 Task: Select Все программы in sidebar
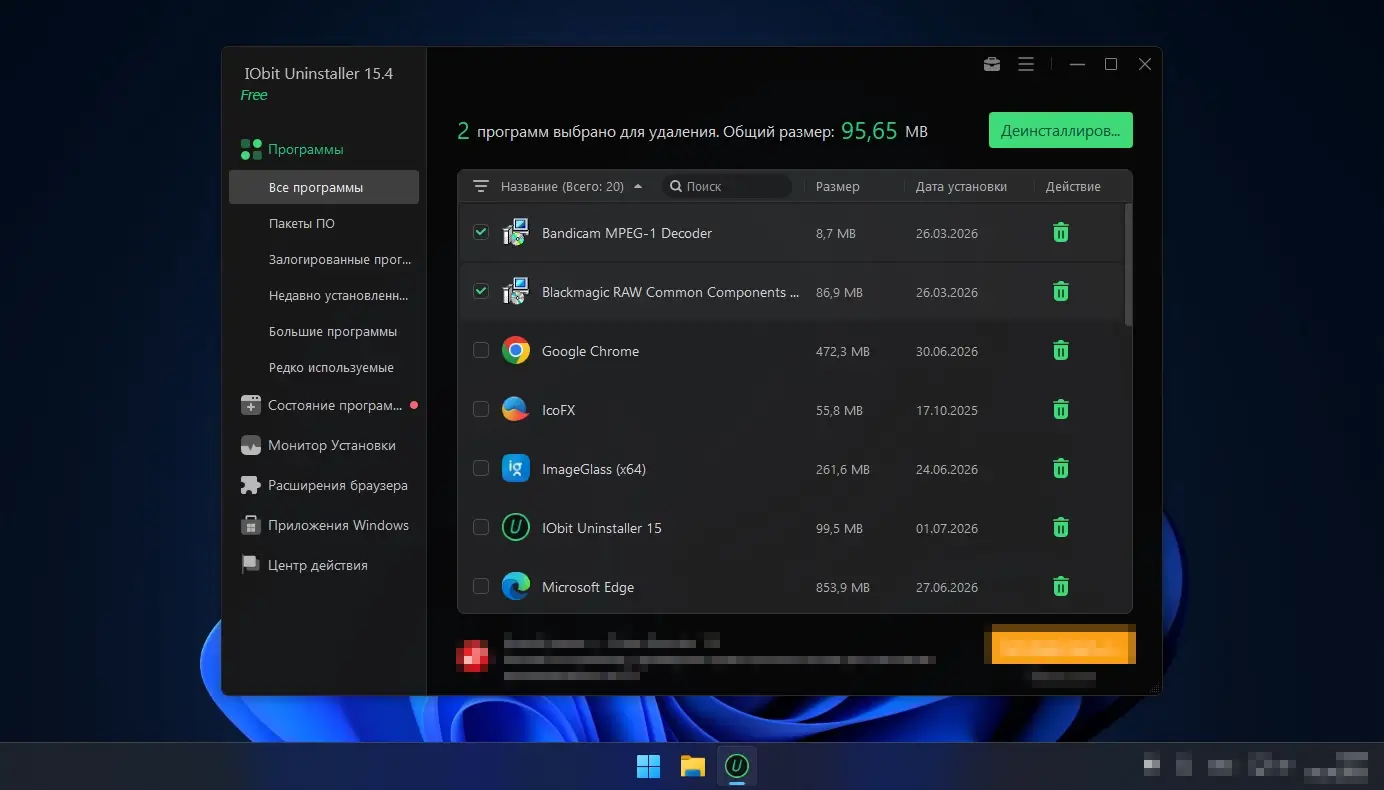(x=324, y=187)
